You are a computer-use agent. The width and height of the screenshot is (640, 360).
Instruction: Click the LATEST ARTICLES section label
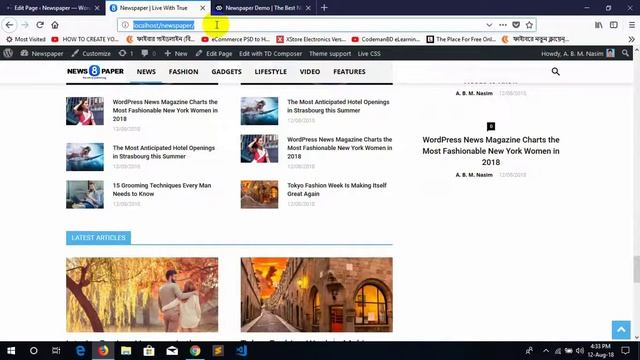tap(98, 238)
